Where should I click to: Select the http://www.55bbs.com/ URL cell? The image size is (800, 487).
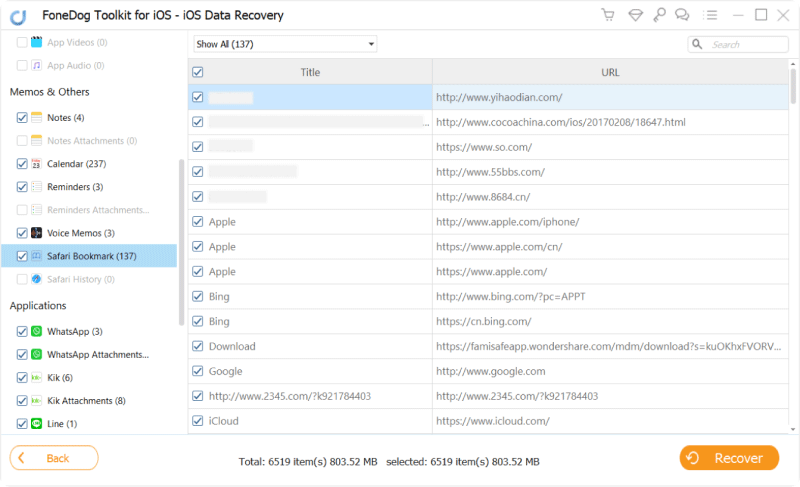click(x=610, y=172)
